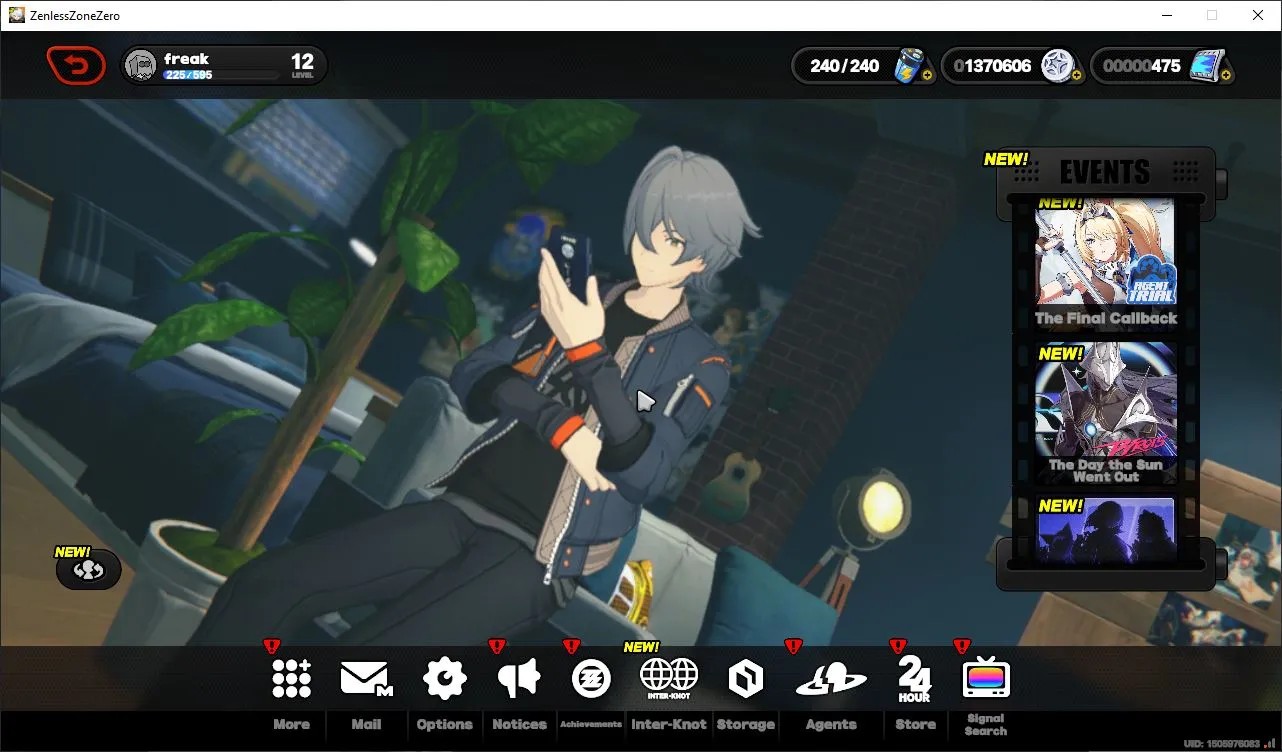Click the Signal Search label
This screenshot has height=752, width=1282.
(986, 724)
